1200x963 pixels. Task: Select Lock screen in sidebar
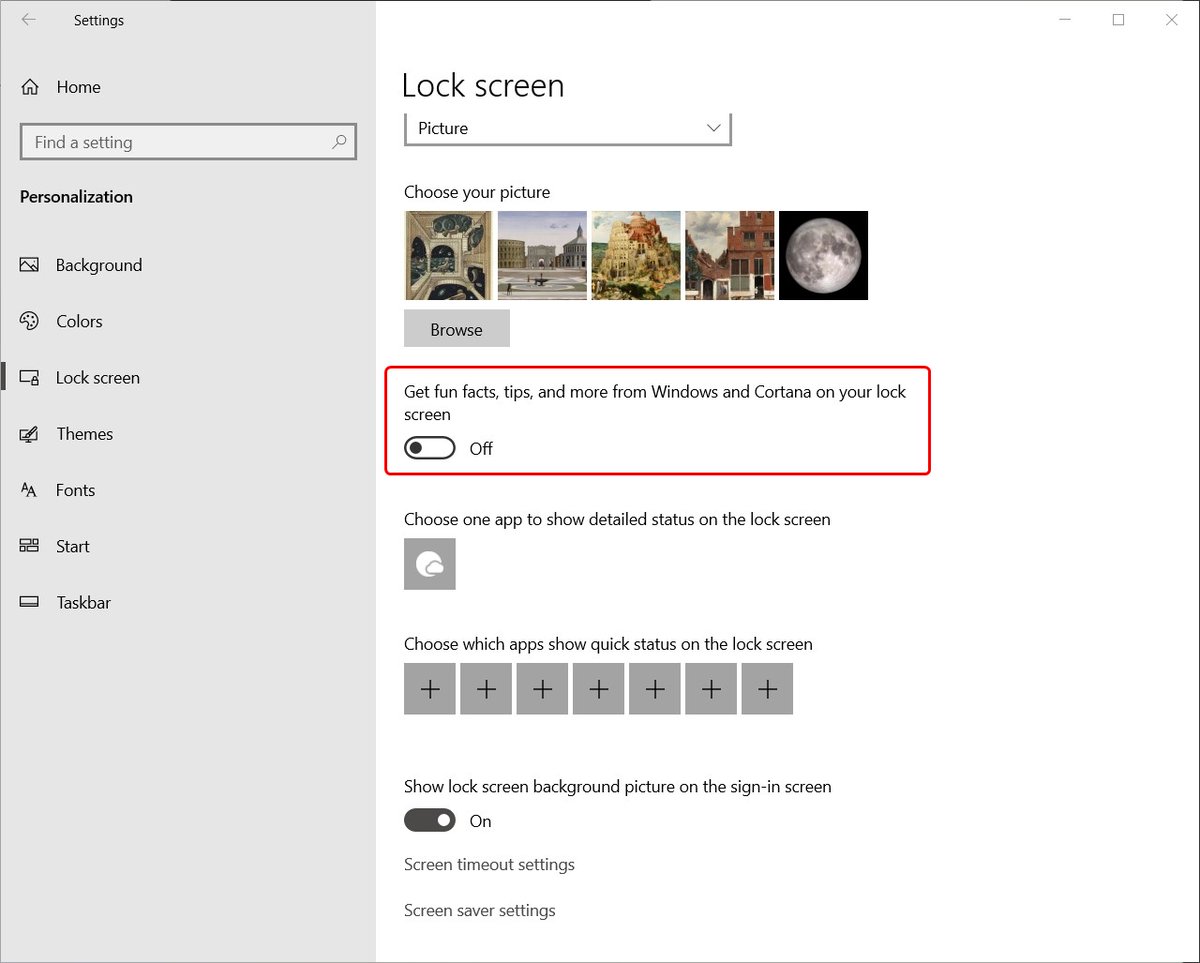tap(98, 378)
